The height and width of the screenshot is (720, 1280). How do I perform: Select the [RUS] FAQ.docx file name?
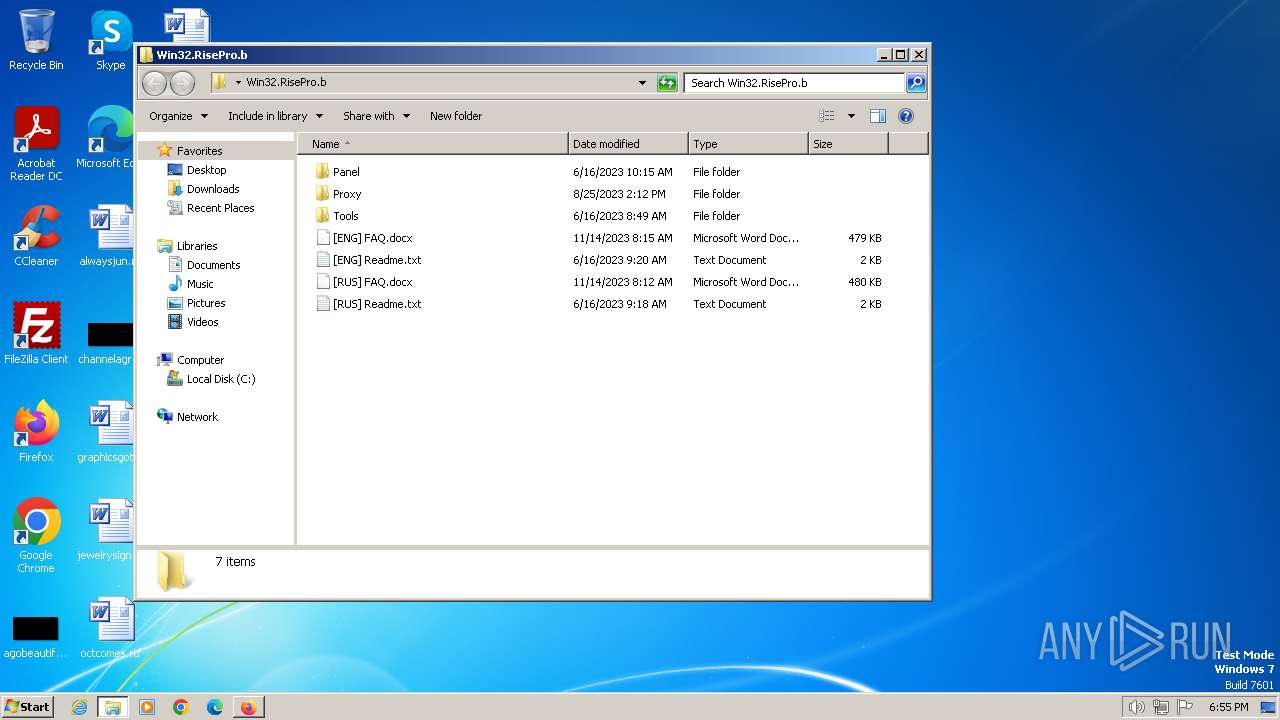(372, 282)
